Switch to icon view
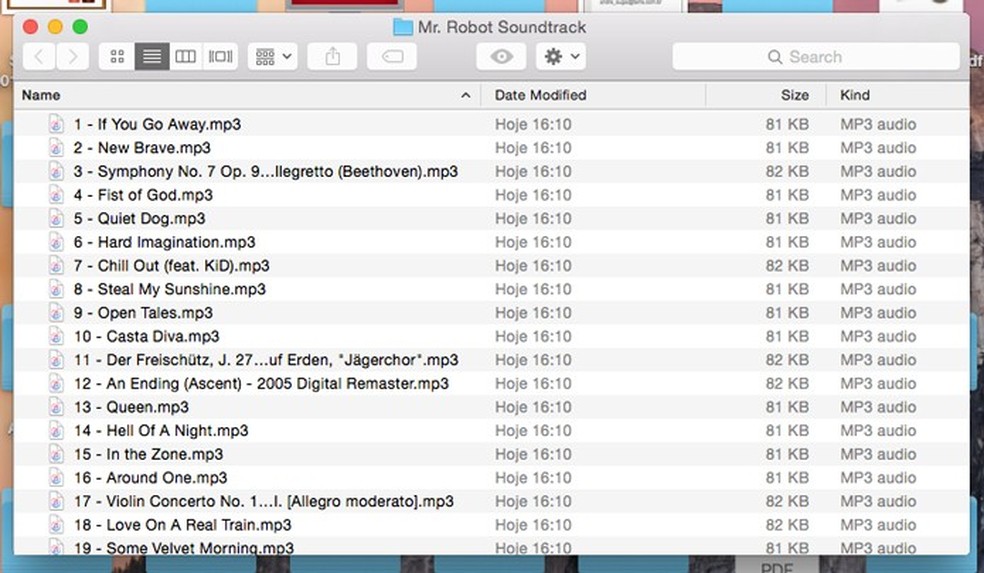The height and width of the screenshot is (573, 984). tap(117, 57)
